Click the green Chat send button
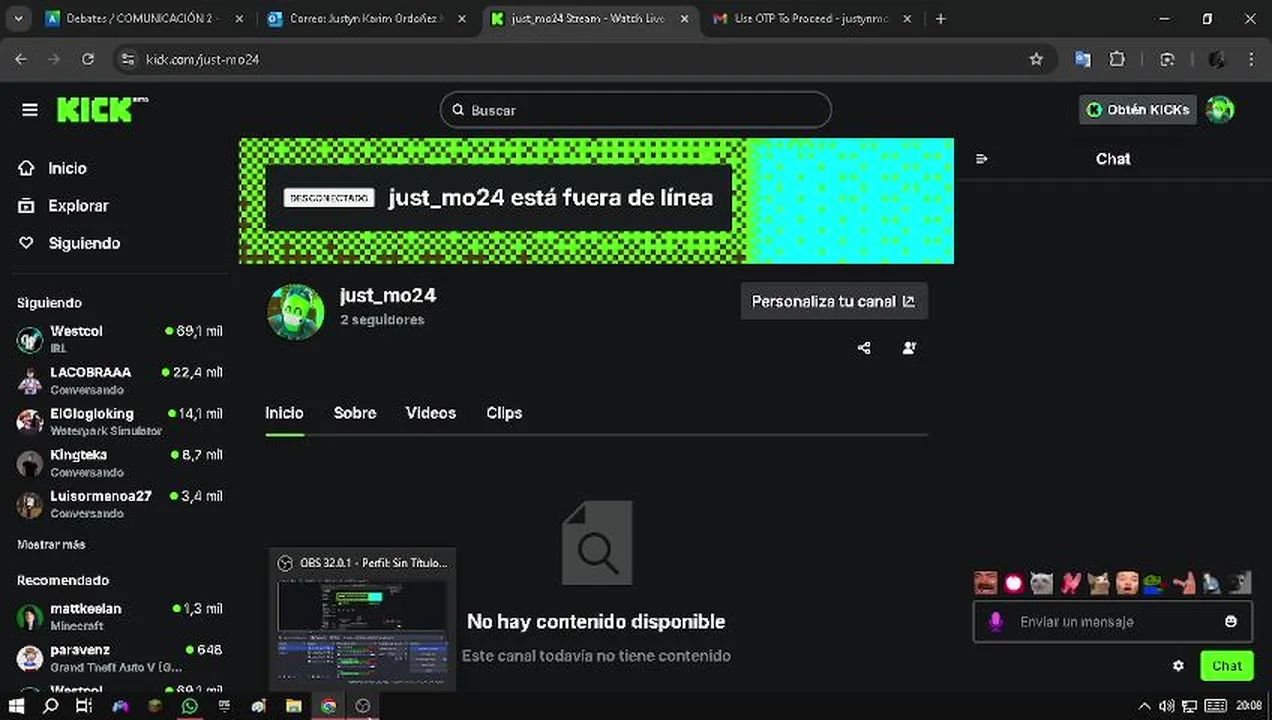The width and height of the screenshot is (1272, 720). click(1227, 666)
